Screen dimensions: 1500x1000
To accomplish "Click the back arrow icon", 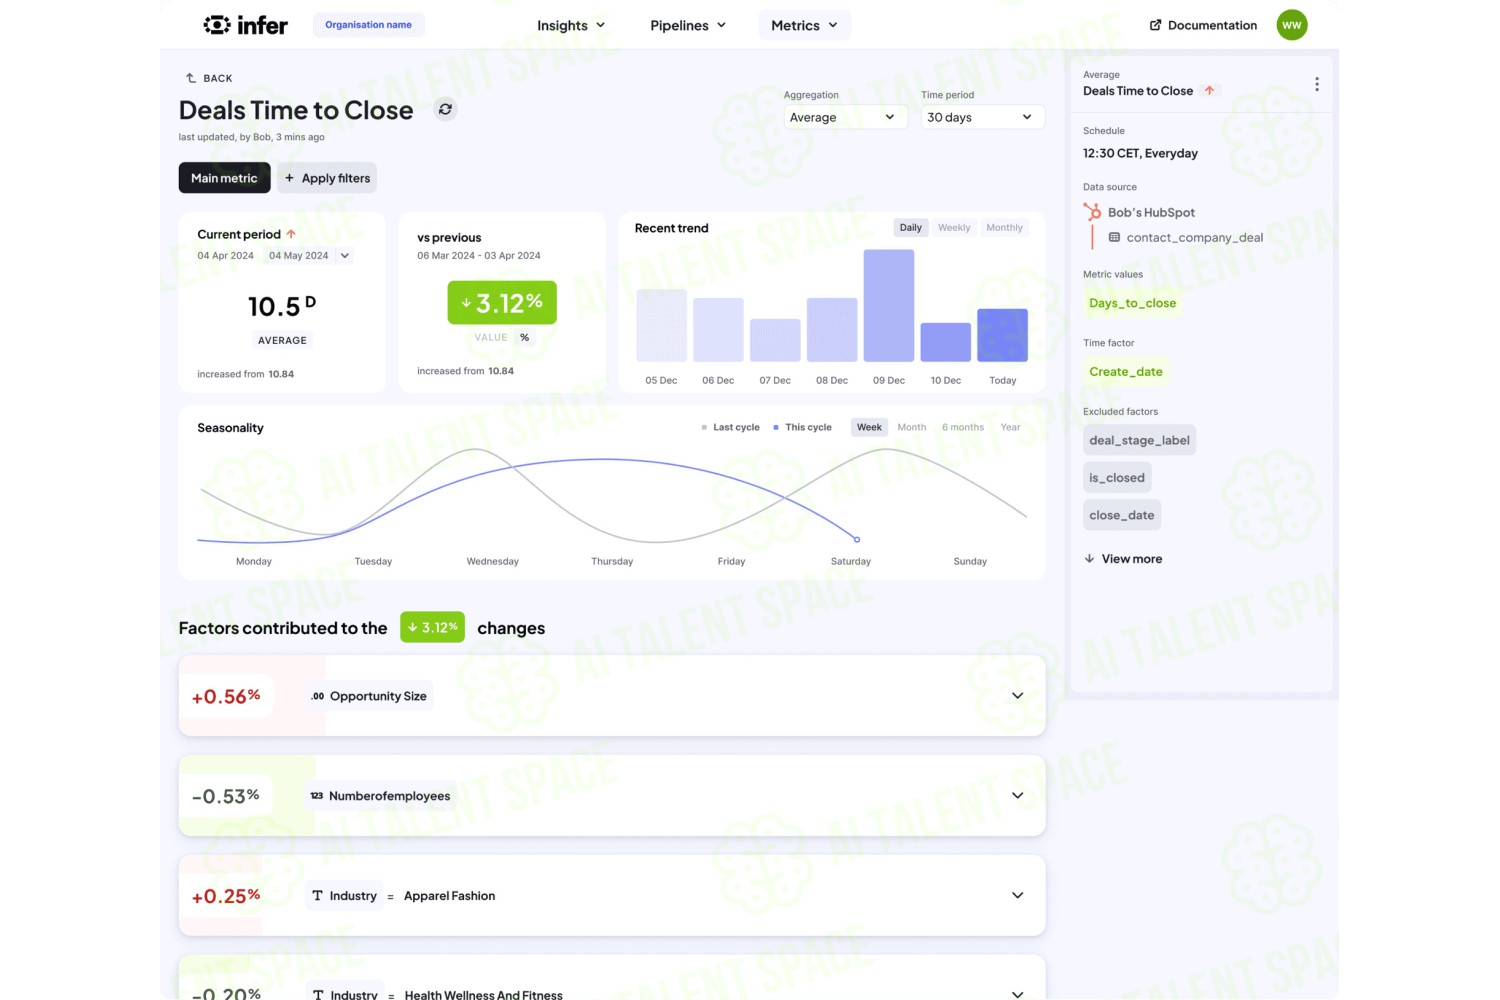I will pyautogui.click(x=190, y=78).
